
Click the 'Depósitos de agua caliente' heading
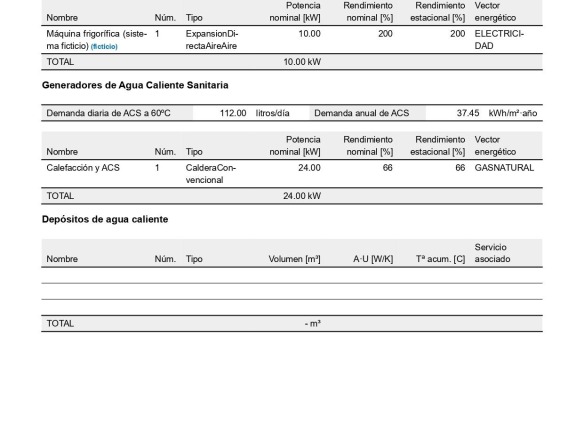click(x=105, y=219)
